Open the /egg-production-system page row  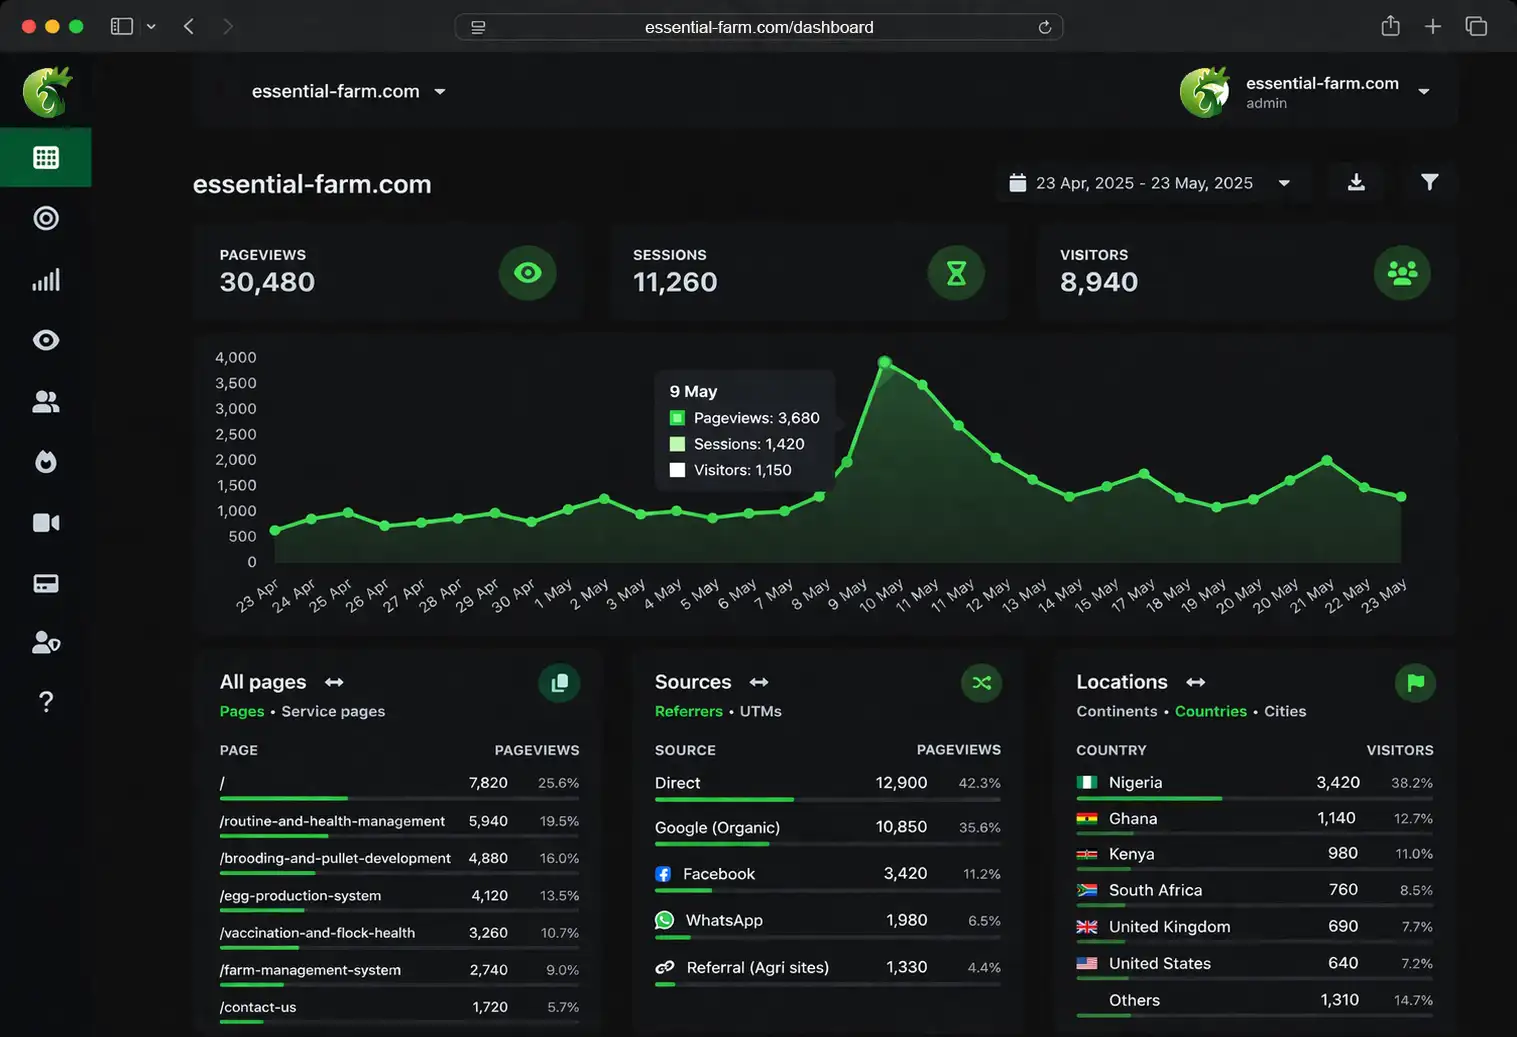[x=399, y=898]
